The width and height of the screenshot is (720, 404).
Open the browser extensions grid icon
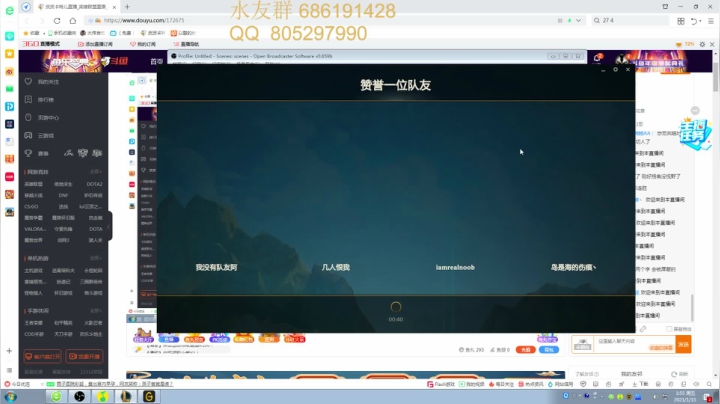tap(681, 21)
